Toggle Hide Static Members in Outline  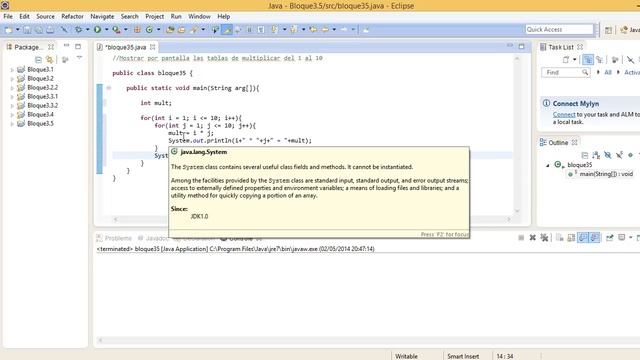619,155
